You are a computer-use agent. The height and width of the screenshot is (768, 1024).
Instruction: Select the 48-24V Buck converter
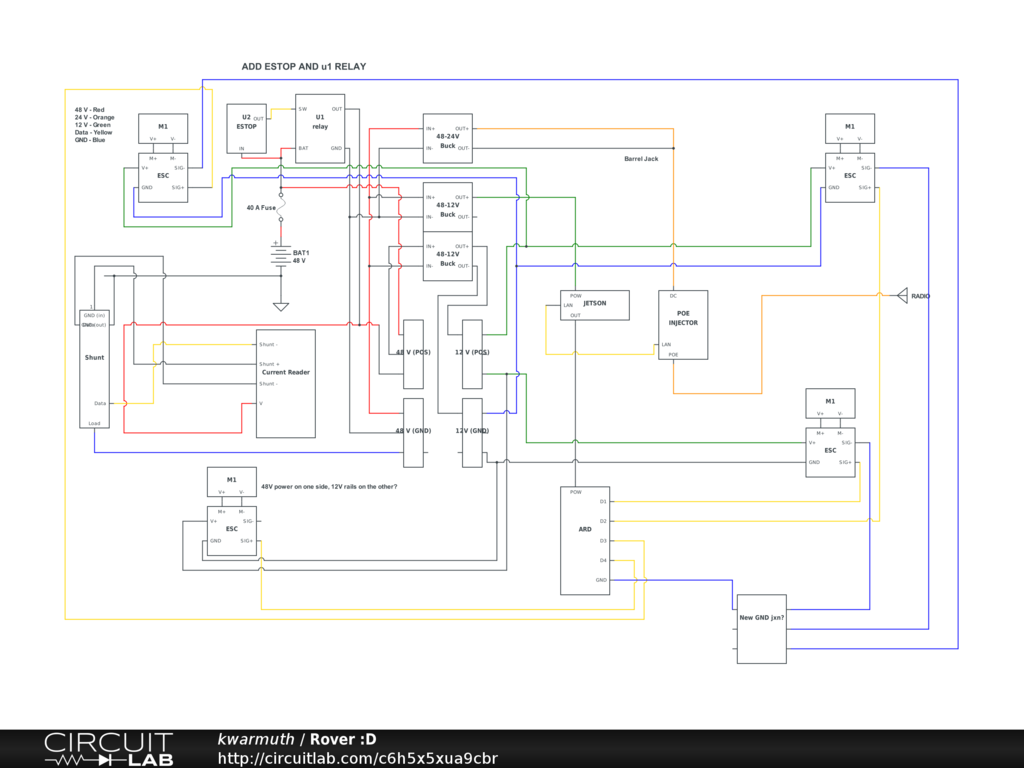point(447,138)
